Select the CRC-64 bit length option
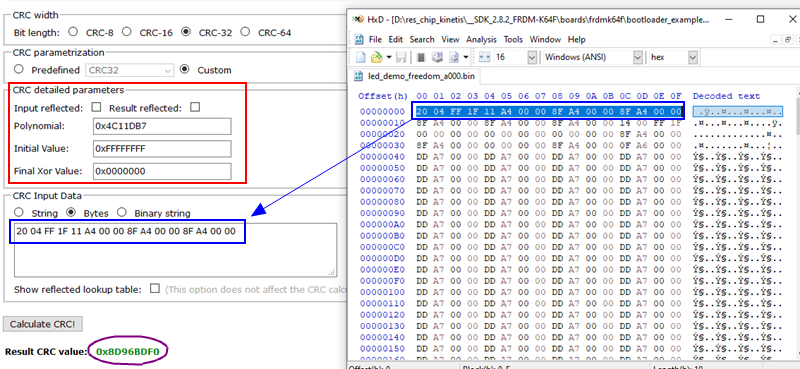The width and height of the screenshot is (800, 369). point(245,32)
